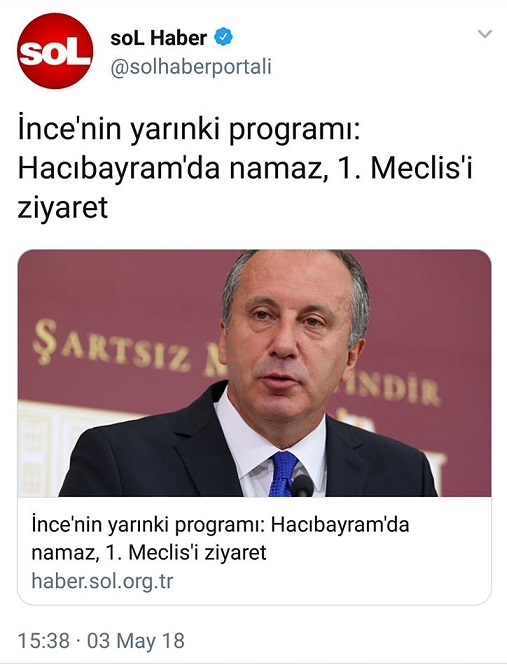Follow the haber.sol.org.tr domain link
This screenshot has width=507, height=665.
click(102, 581)
